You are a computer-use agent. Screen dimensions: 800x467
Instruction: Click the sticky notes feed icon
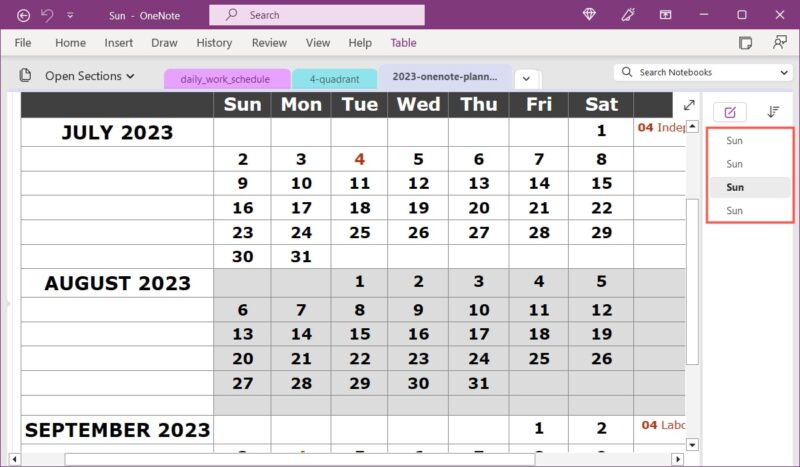745,43
